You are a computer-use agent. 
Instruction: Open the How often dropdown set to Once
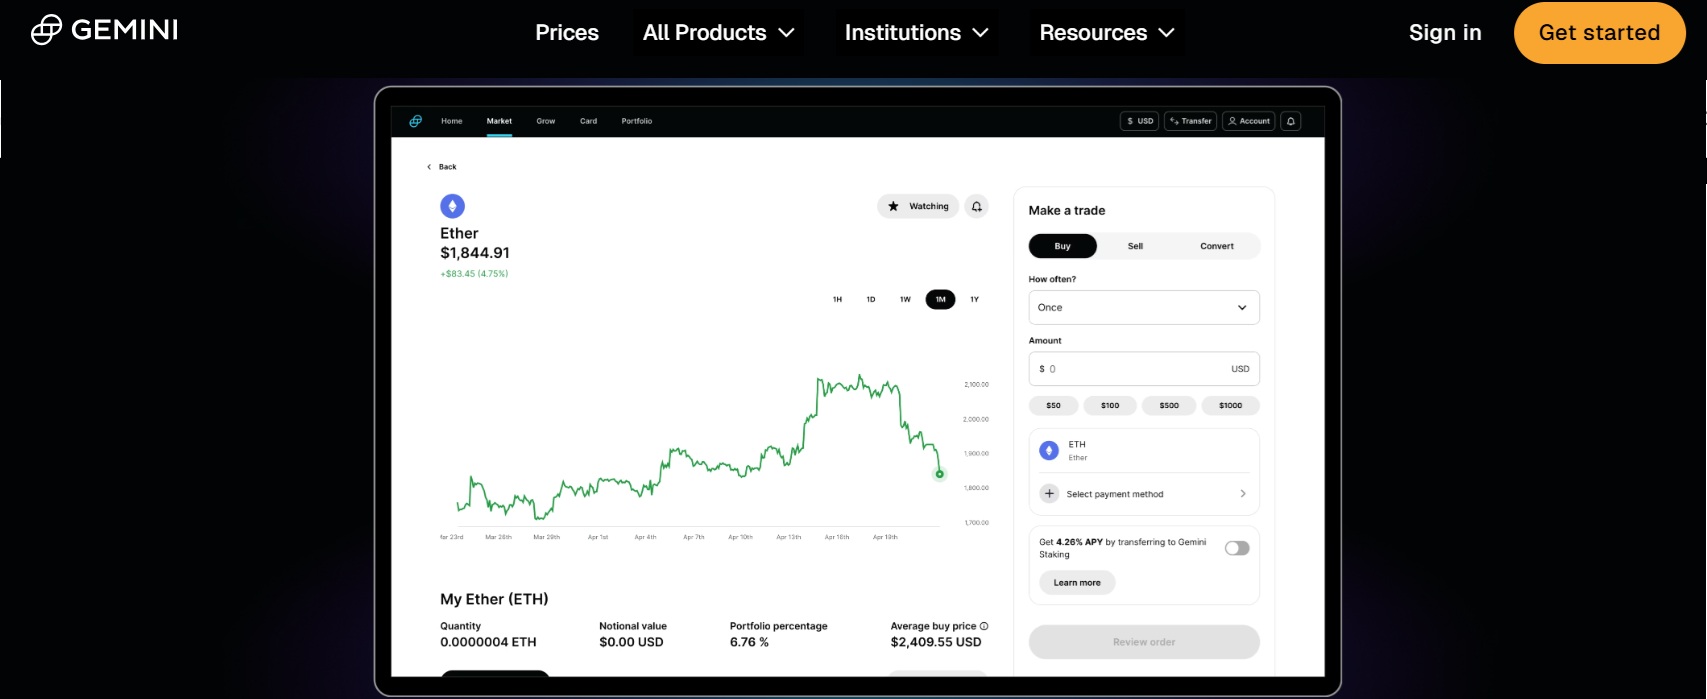coord(1144,307)
